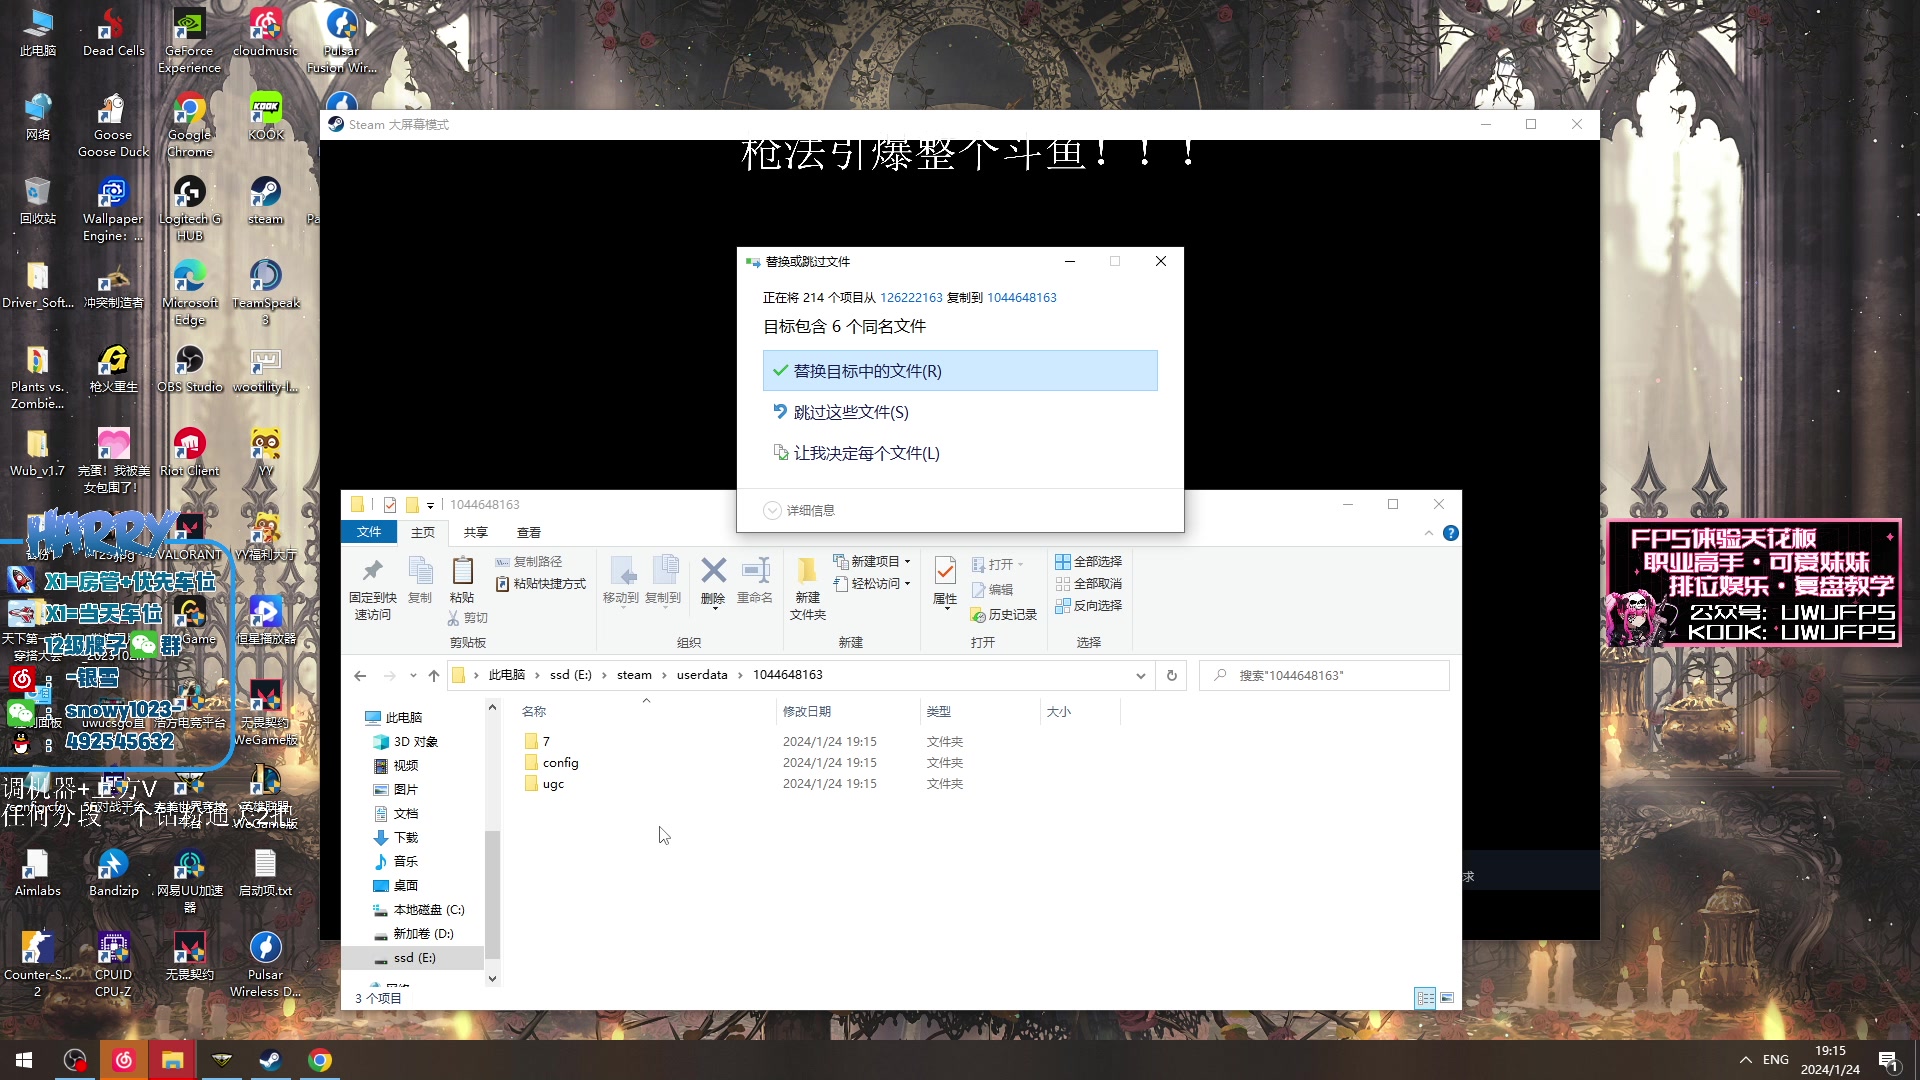Click the Delete (删除) red X icon
1920x1080 pixels.
[713, 571]
